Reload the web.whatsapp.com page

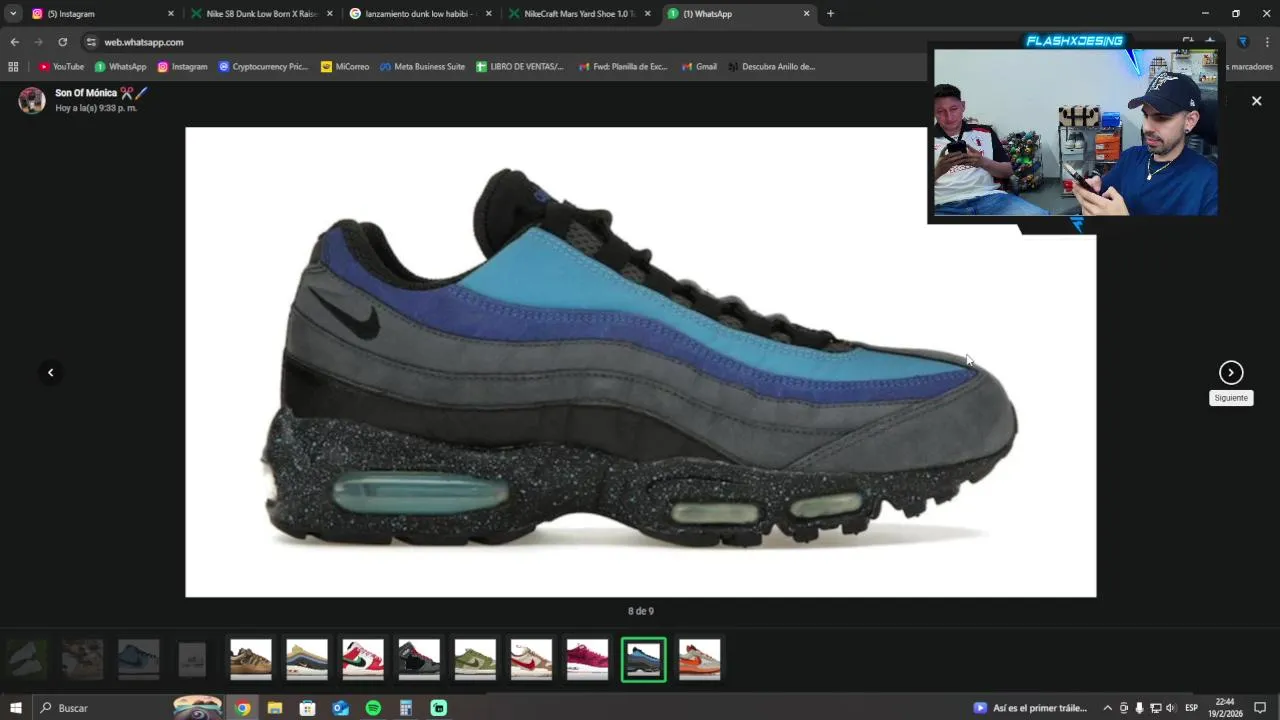62,42
